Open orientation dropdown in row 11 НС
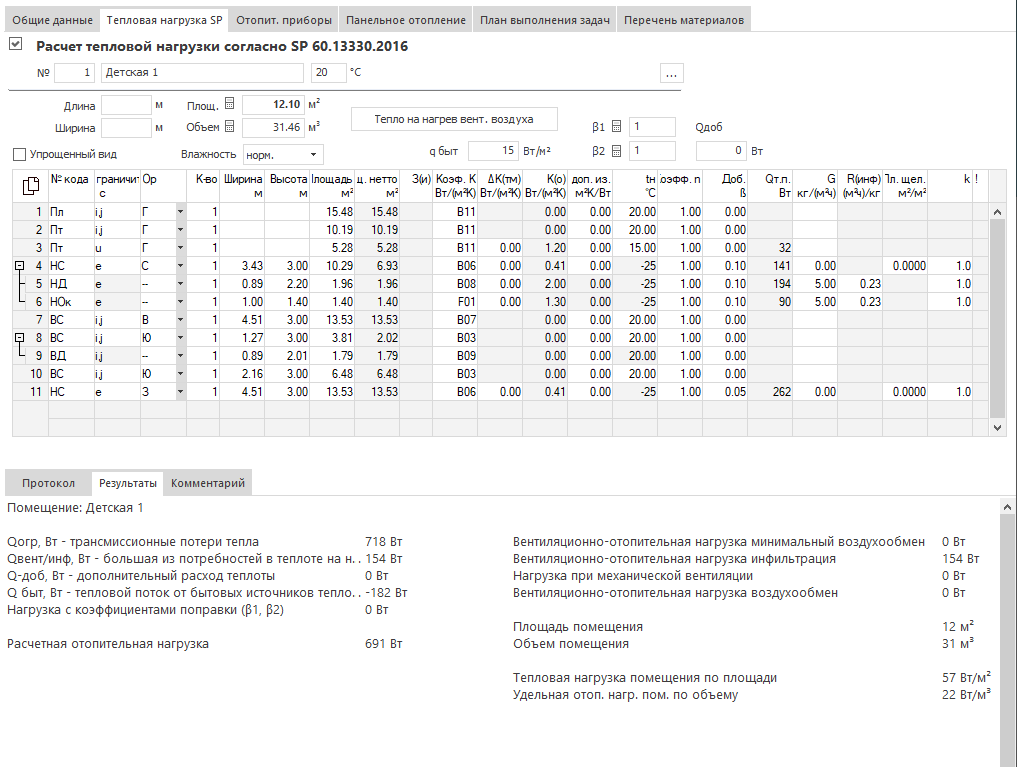This screenshot has height=767, width=1017. pyautogui.click(x=180, y=392)
